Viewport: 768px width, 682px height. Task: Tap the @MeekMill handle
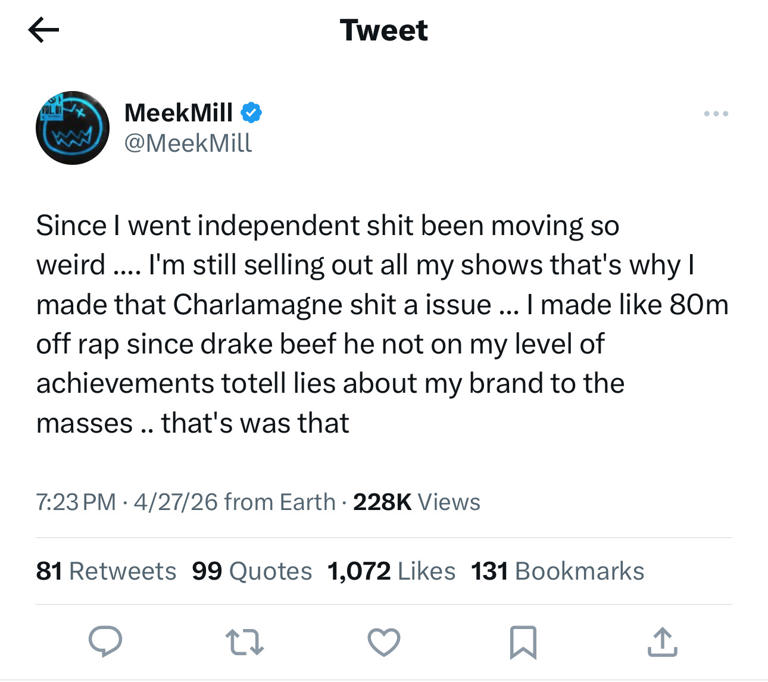[188, 143]
